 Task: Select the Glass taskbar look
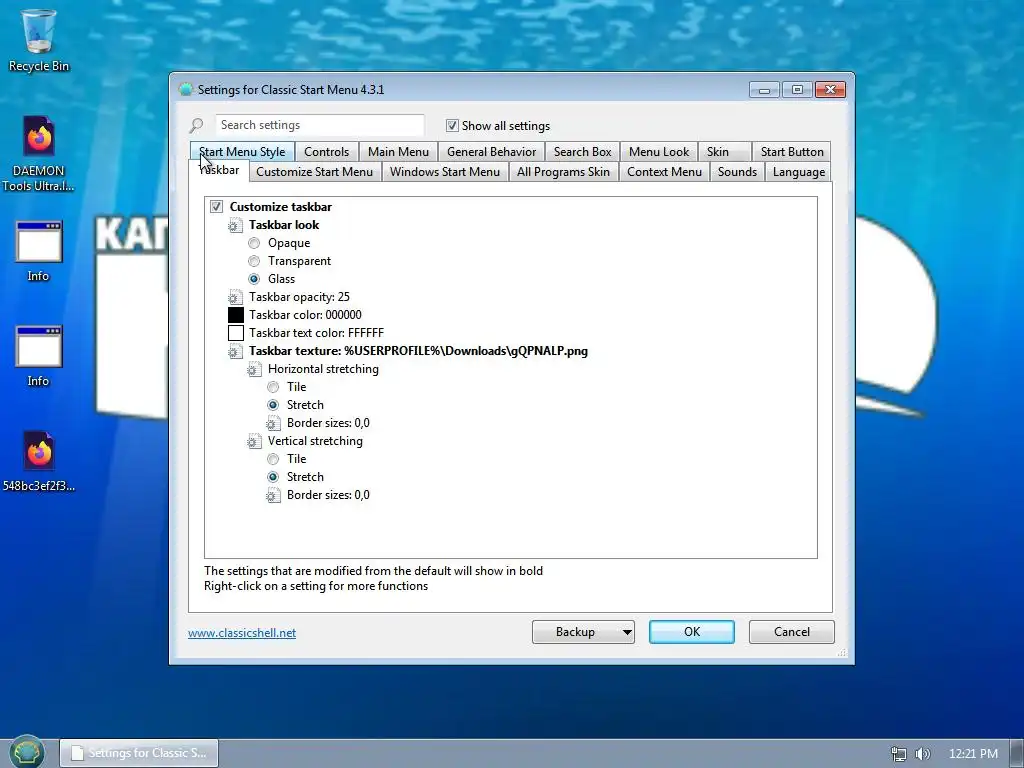click(254, 279)
